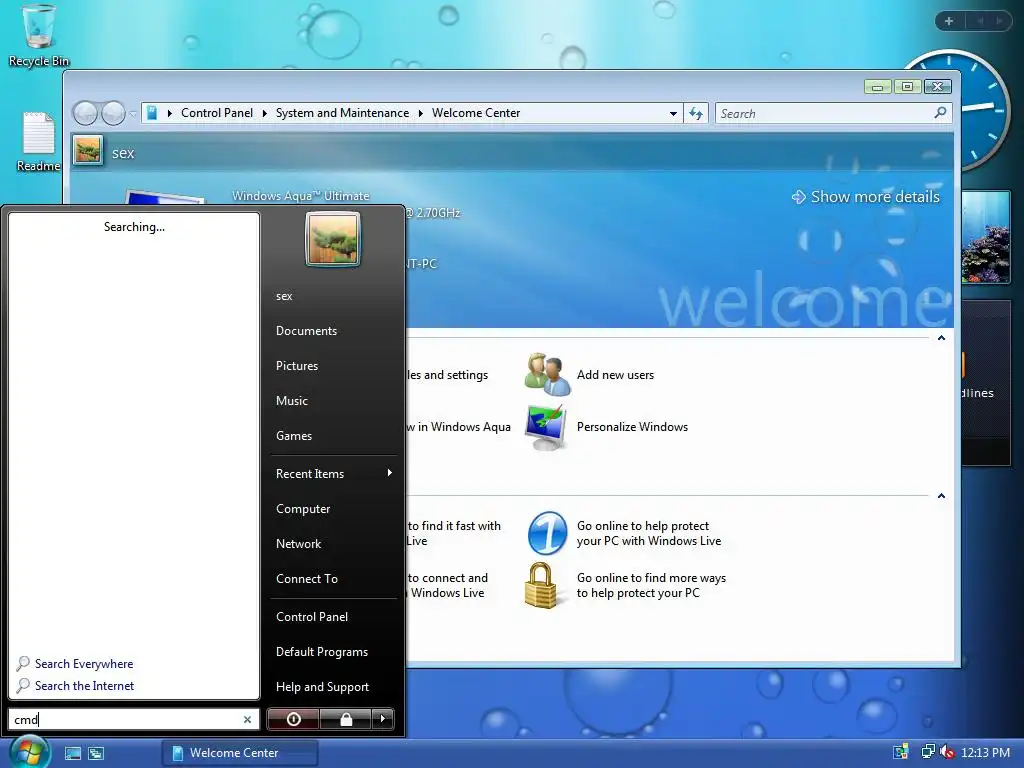Viewport: 1024px width, 768px height.
Task: Click the Add new users link
Action: pyautogui.click(x=615, y=375)
